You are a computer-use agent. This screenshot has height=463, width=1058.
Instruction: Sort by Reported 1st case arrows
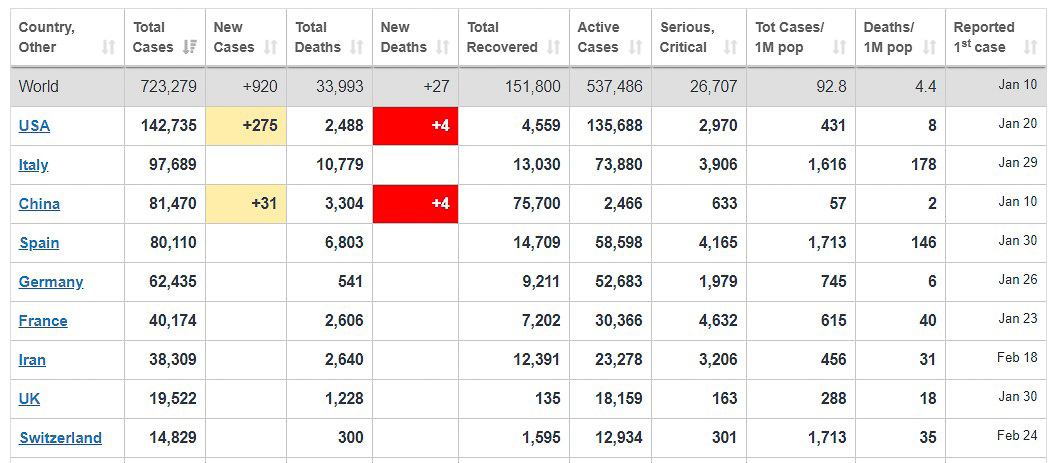[1030, 47]
